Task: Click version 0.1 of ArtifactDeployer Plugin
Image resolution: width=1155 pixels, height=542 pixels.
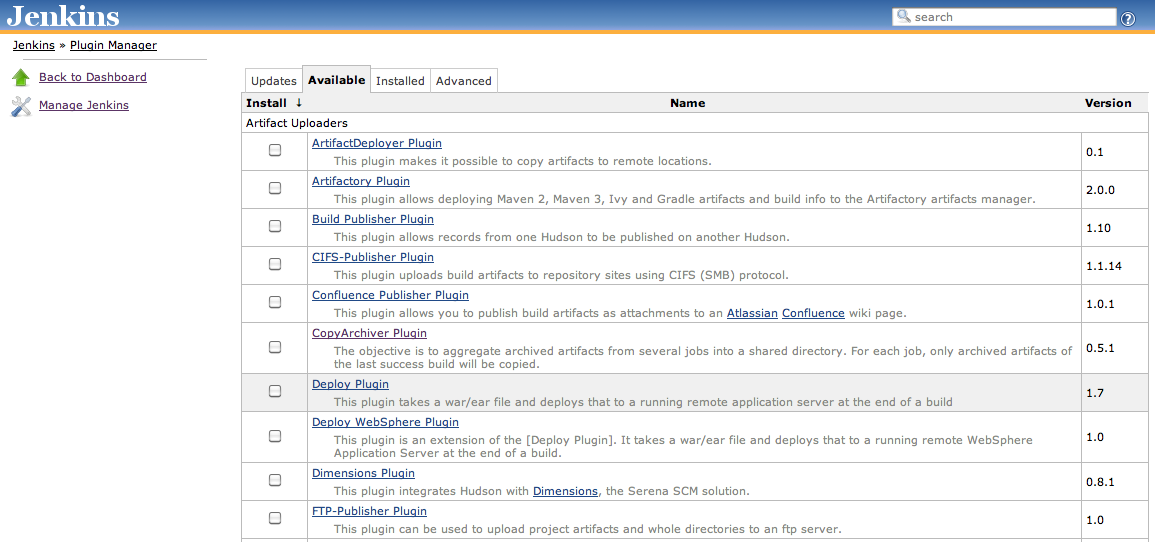Action: (x=1095, y=152)
